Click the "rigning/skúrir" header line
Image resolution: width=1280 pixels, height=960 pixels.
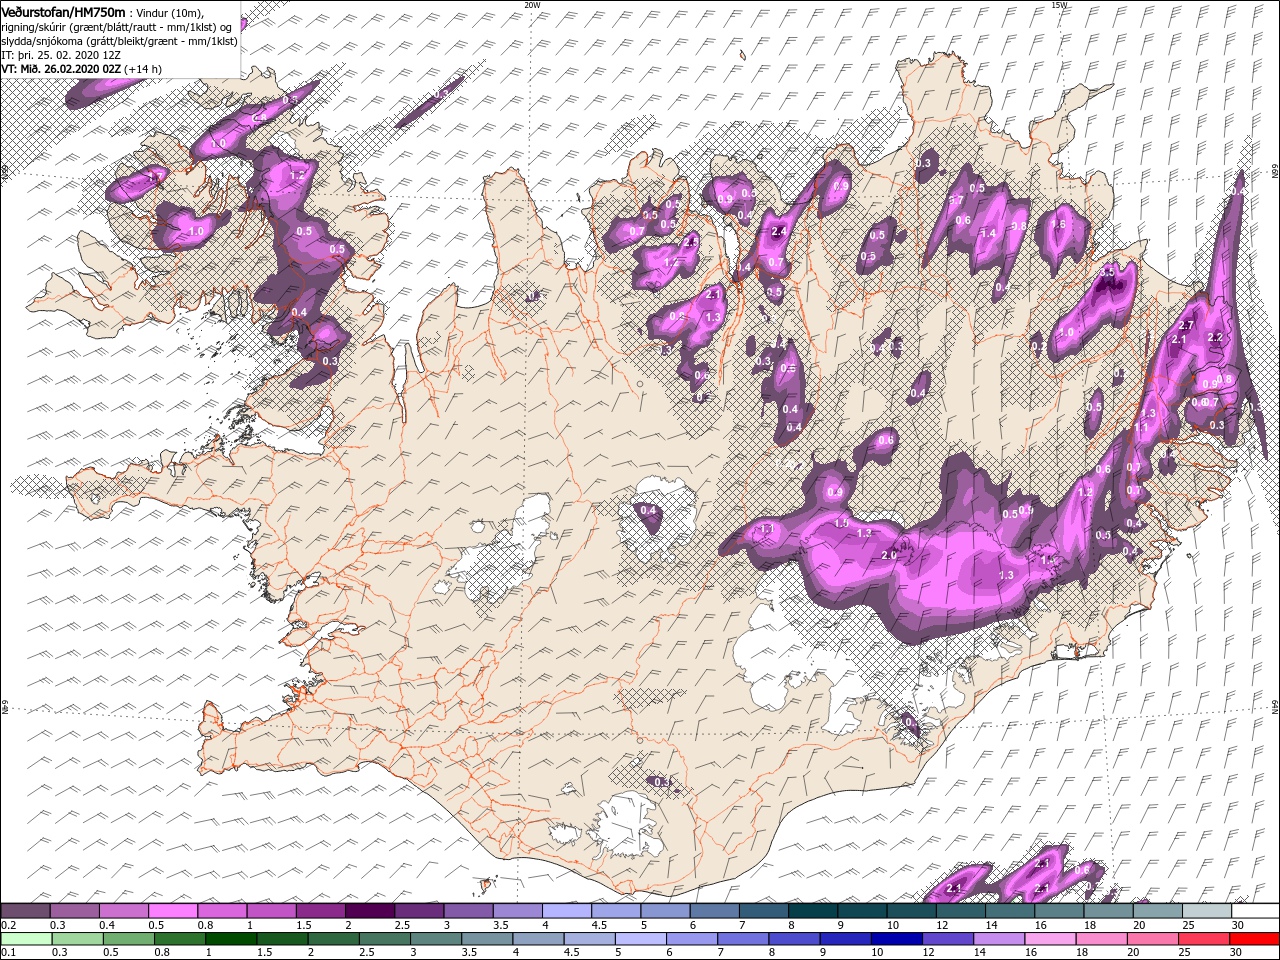(117, 27)
